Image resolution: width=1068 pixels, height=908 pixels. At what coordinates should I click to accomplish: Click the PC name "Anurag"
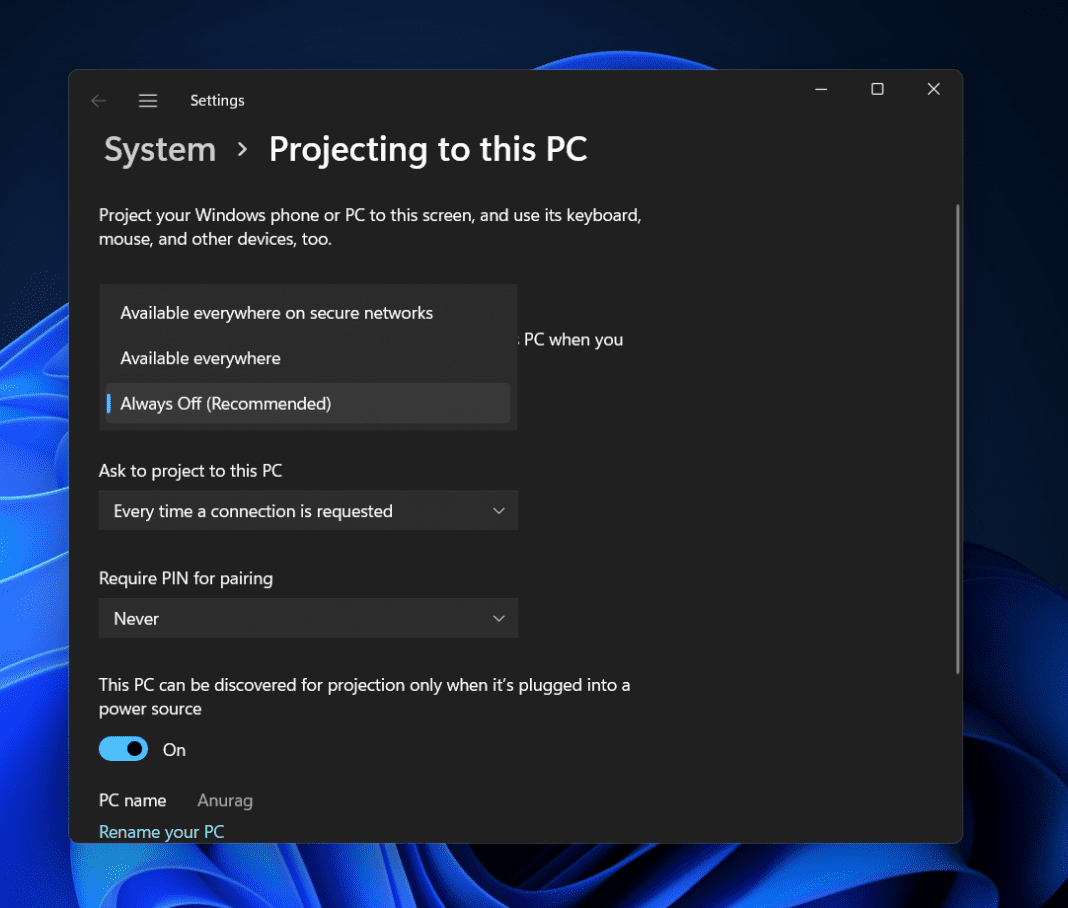(224, 800)
